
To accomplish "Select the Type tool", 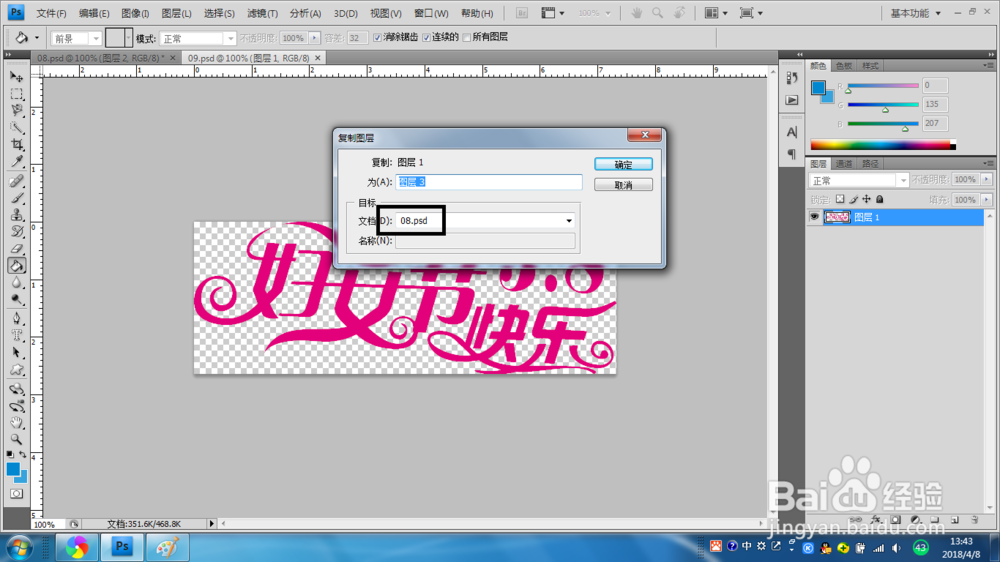I will [17, 336].
